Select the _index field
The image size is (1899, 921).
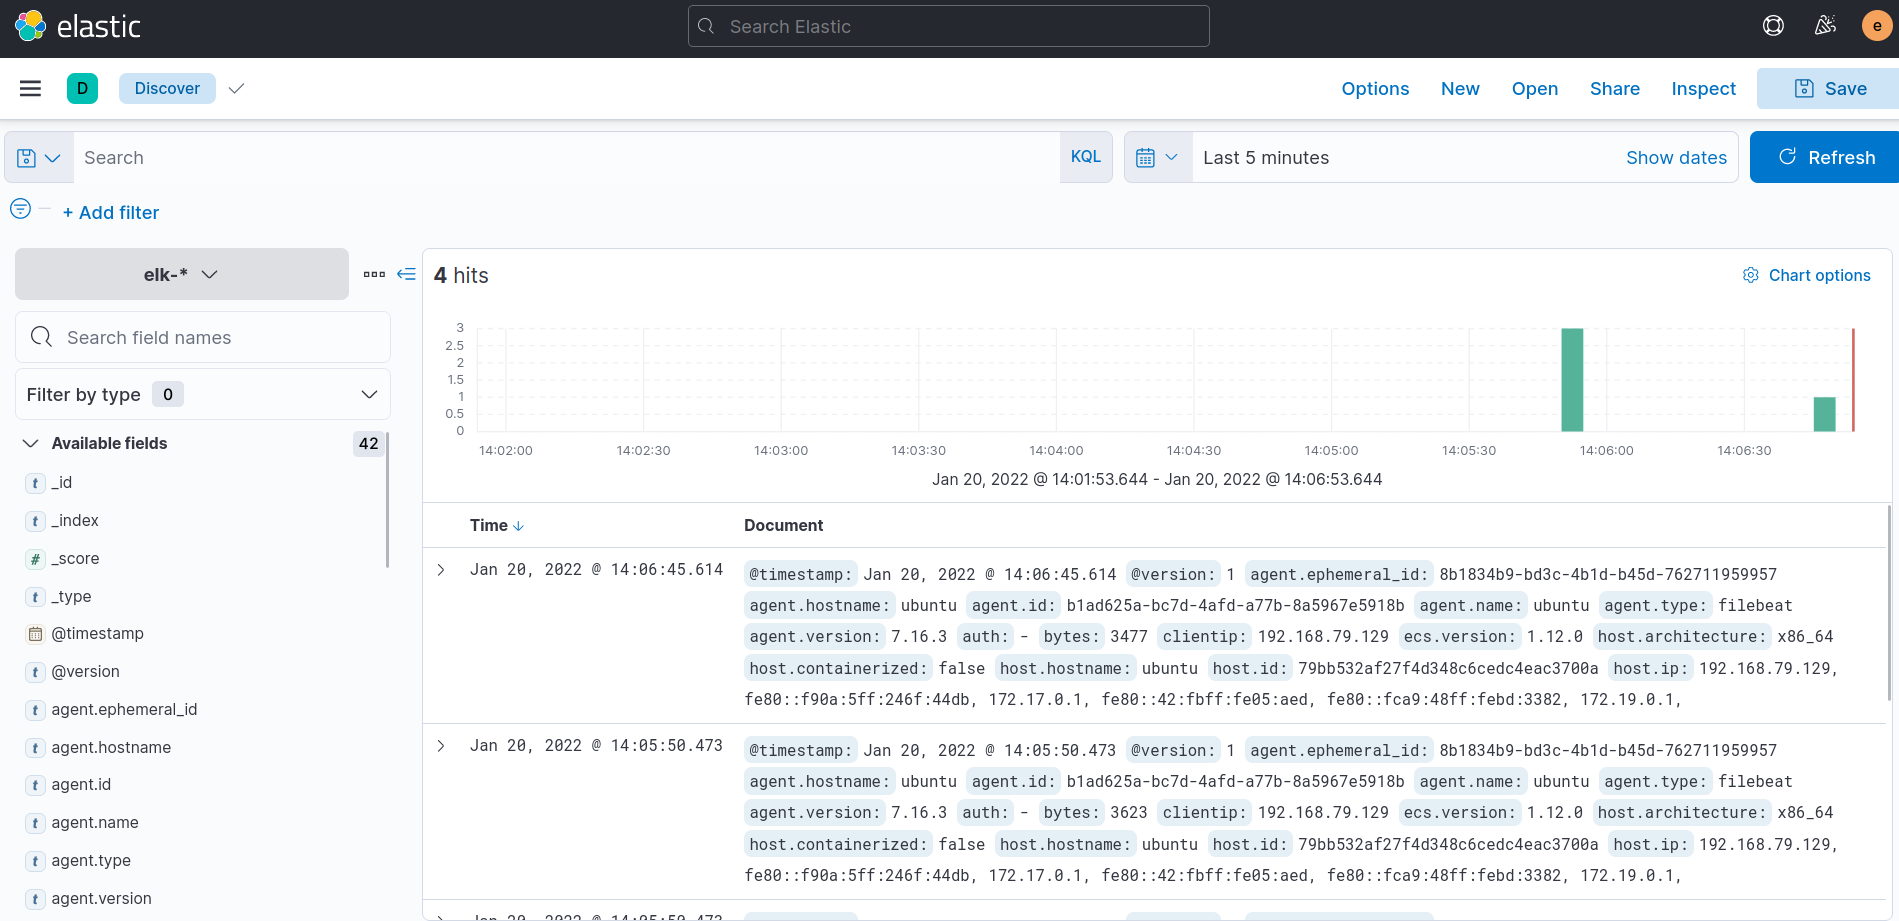(x=75, y=521)
